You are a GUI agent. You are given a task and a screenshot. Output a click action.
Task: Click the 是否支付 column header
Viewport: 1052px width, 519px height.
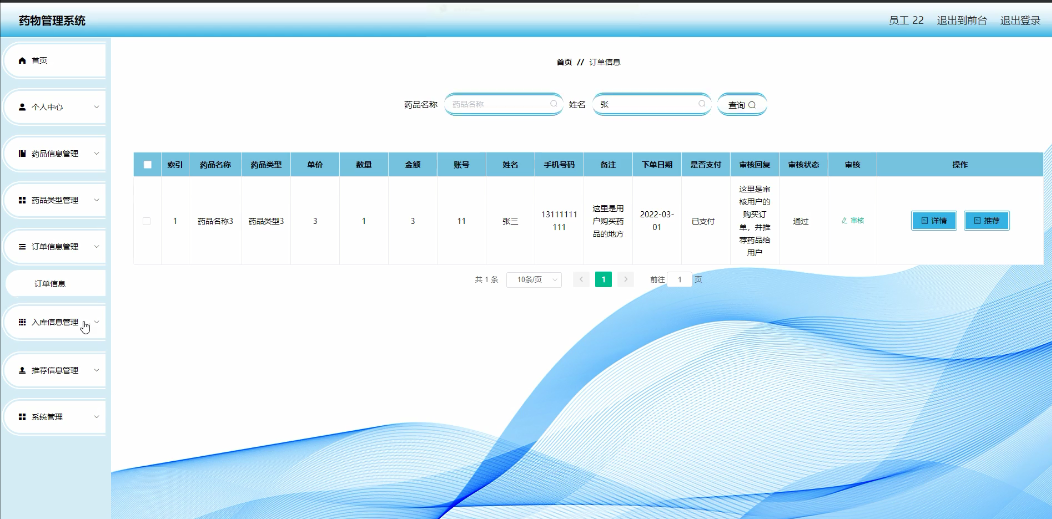[x=706, y=164]
